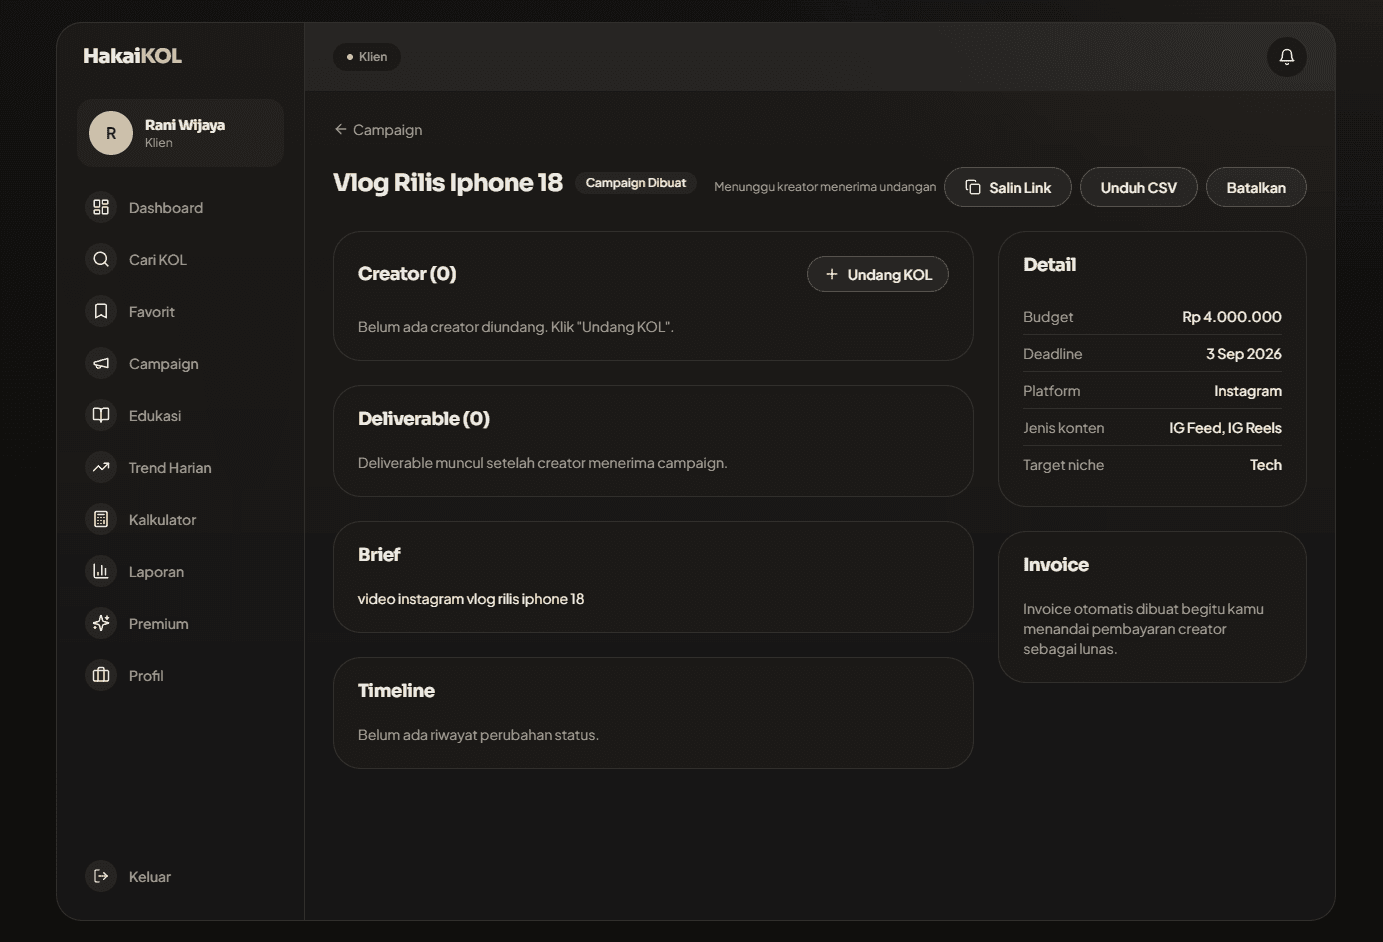Click the Keluar logout icon
Viewport: 1383px width, 942px height.
[x=101, y=876]
